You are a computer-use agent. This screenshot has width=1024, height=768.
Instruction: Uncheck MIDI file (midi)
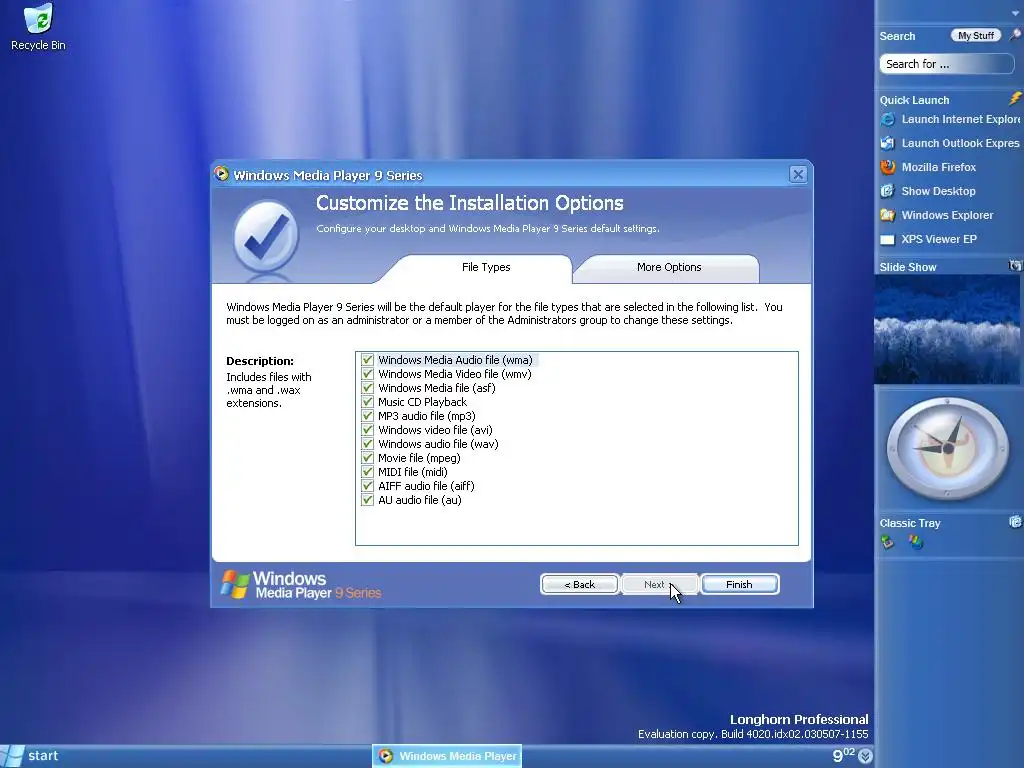tap(368, 472)
